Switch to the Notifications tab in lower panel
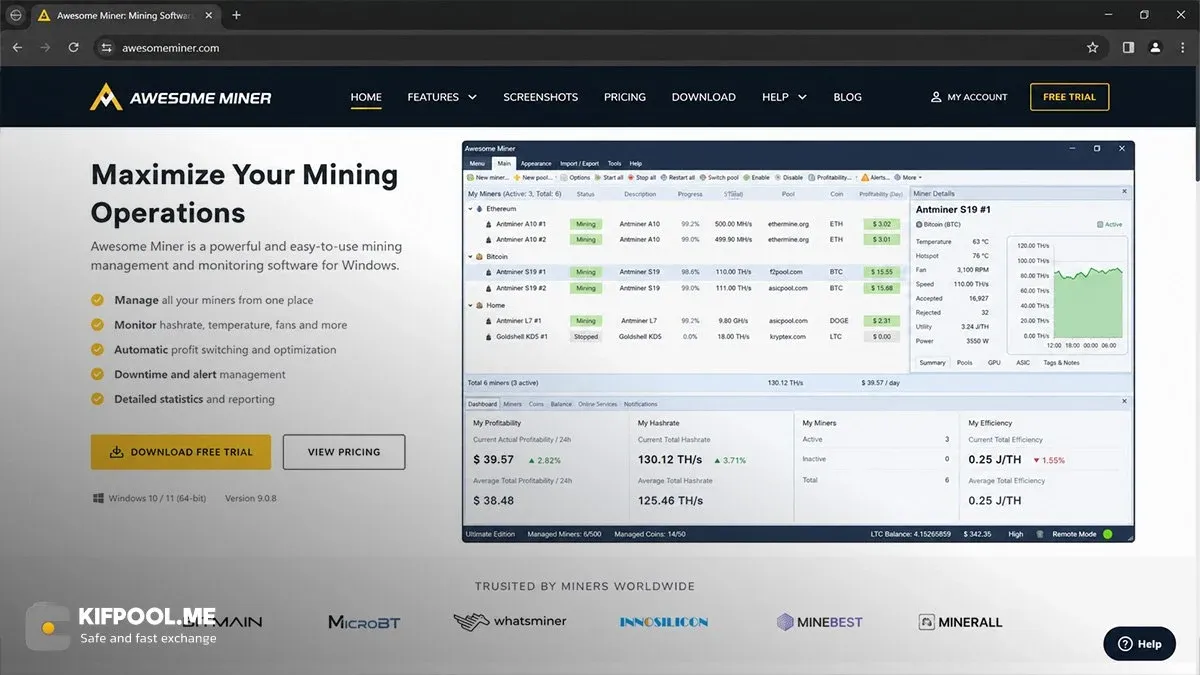 click(641, 404)
